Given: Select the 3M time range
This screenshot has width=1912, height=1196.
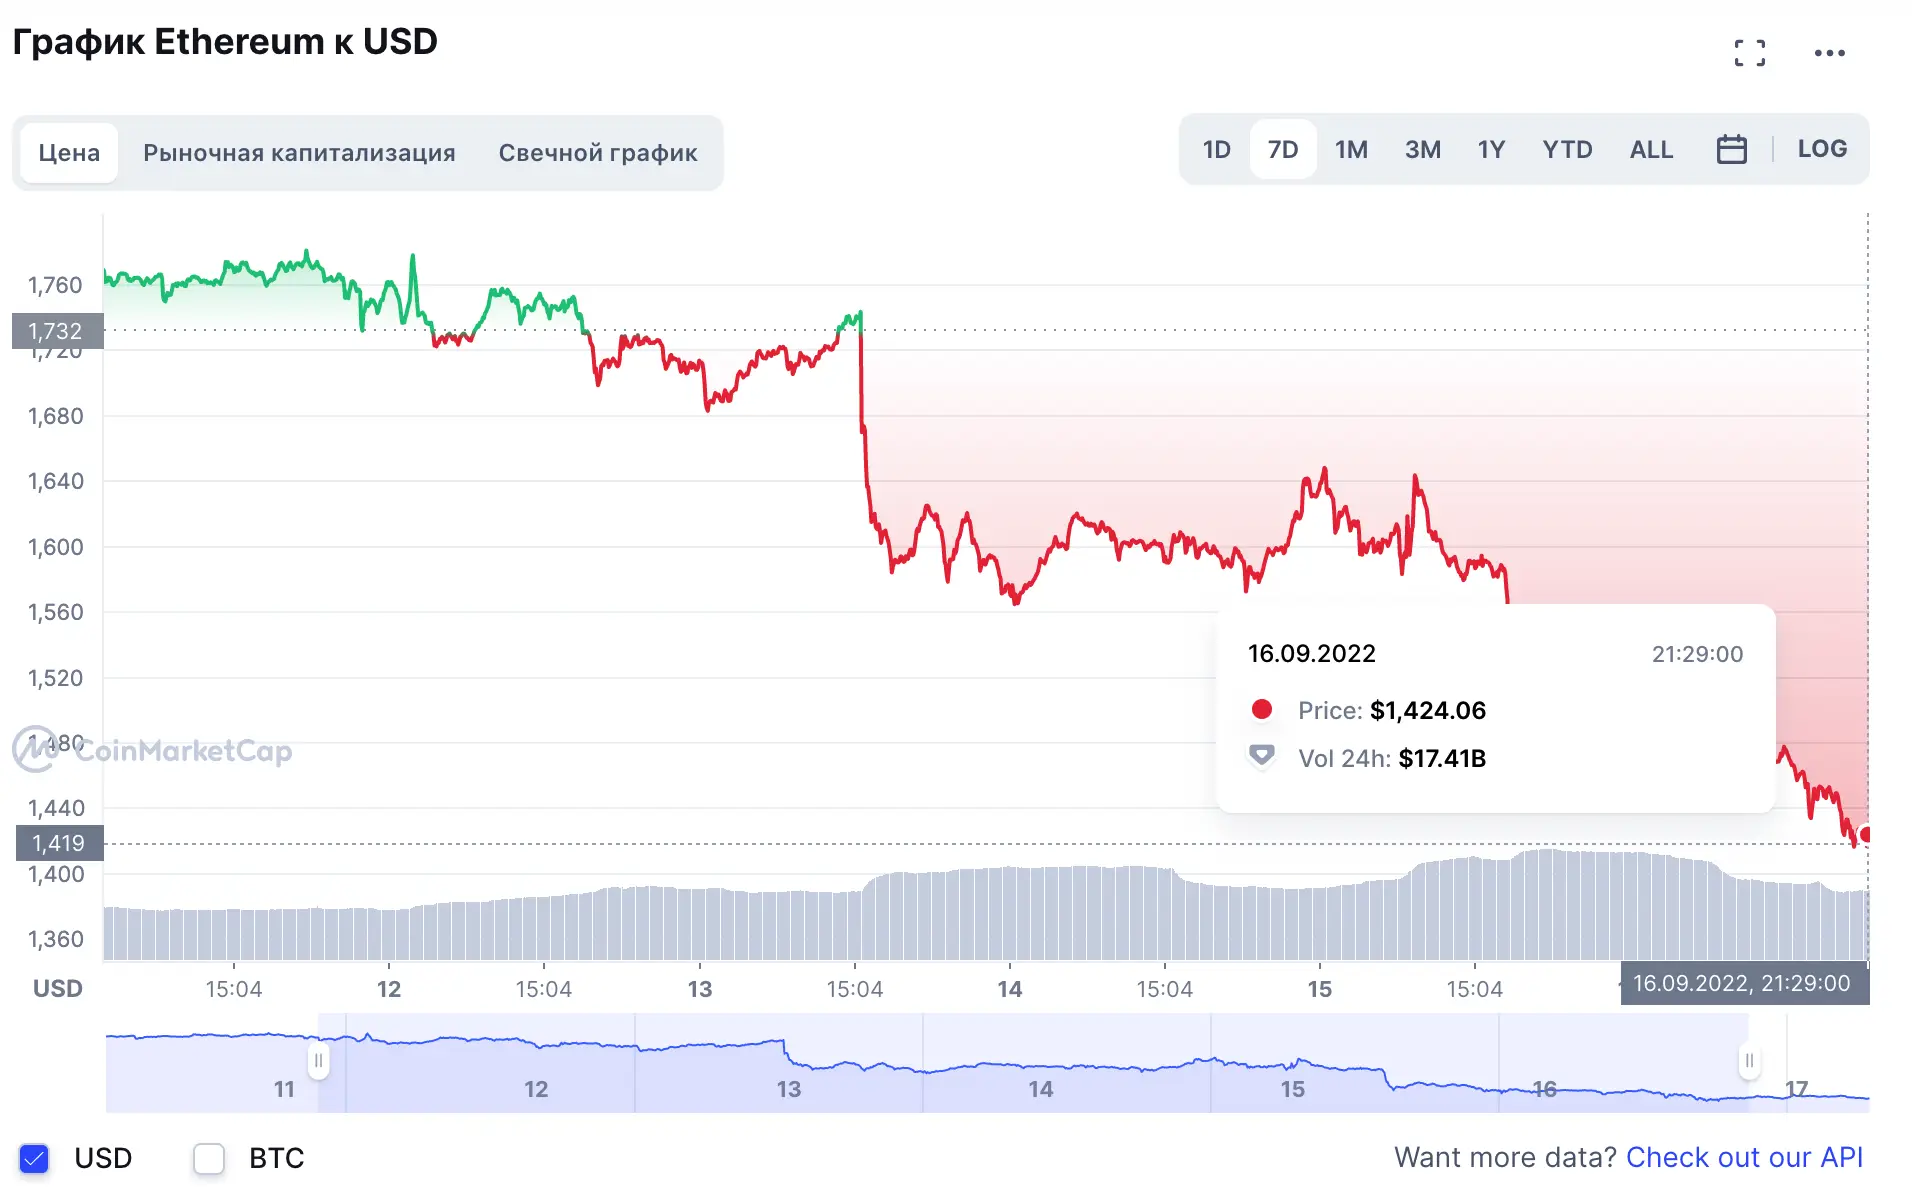Looking at the screenshot, I should pos(1422,150).
